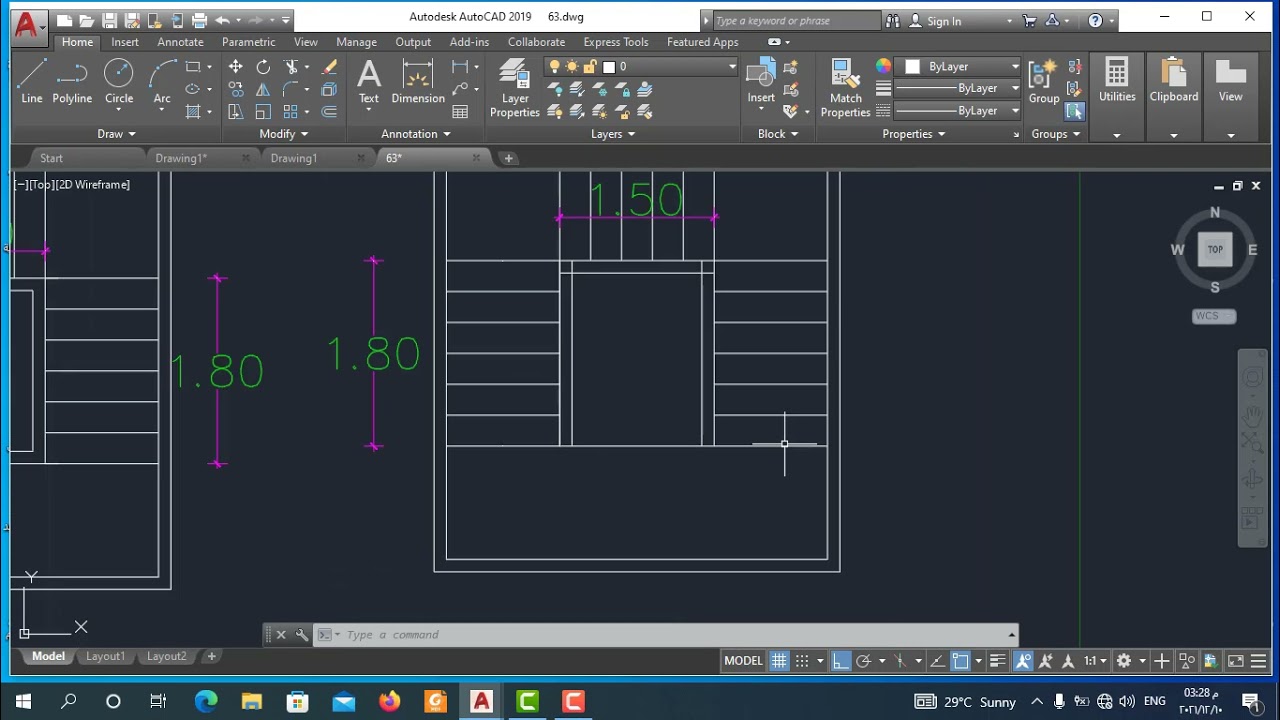The height and width of the screenshot is (720, 1280).
Task: Open the Insert ribbon tab
Action: [125, 42]
